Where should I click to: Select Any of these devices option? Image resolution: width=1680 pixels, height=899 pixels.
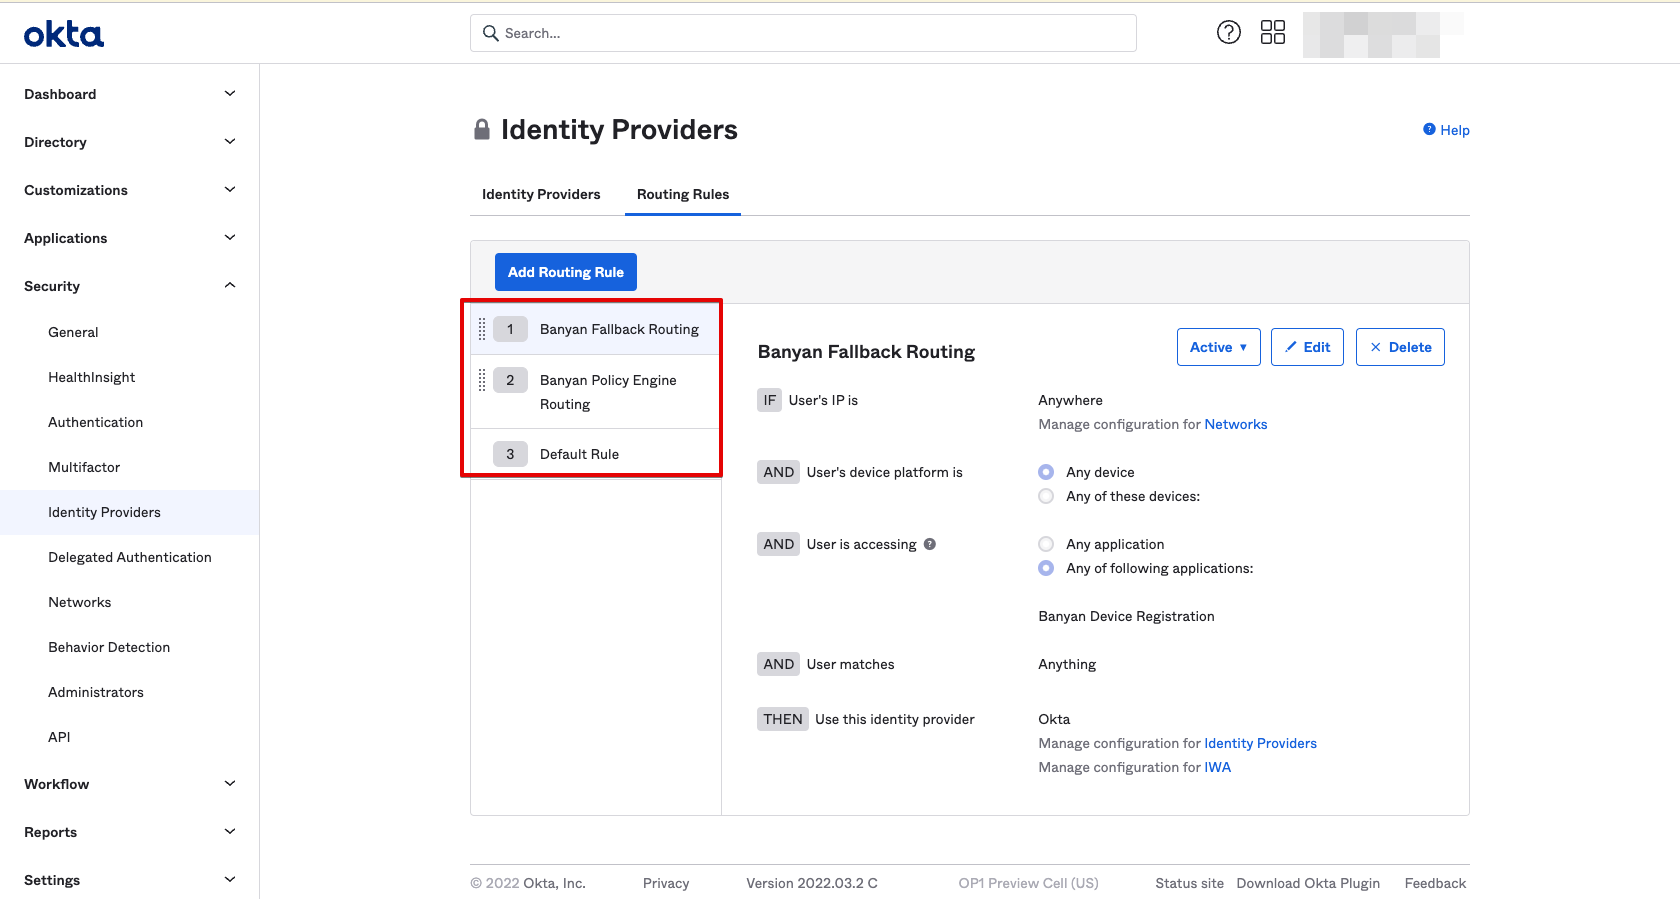pyautogui.click(x=1046, y=496)
